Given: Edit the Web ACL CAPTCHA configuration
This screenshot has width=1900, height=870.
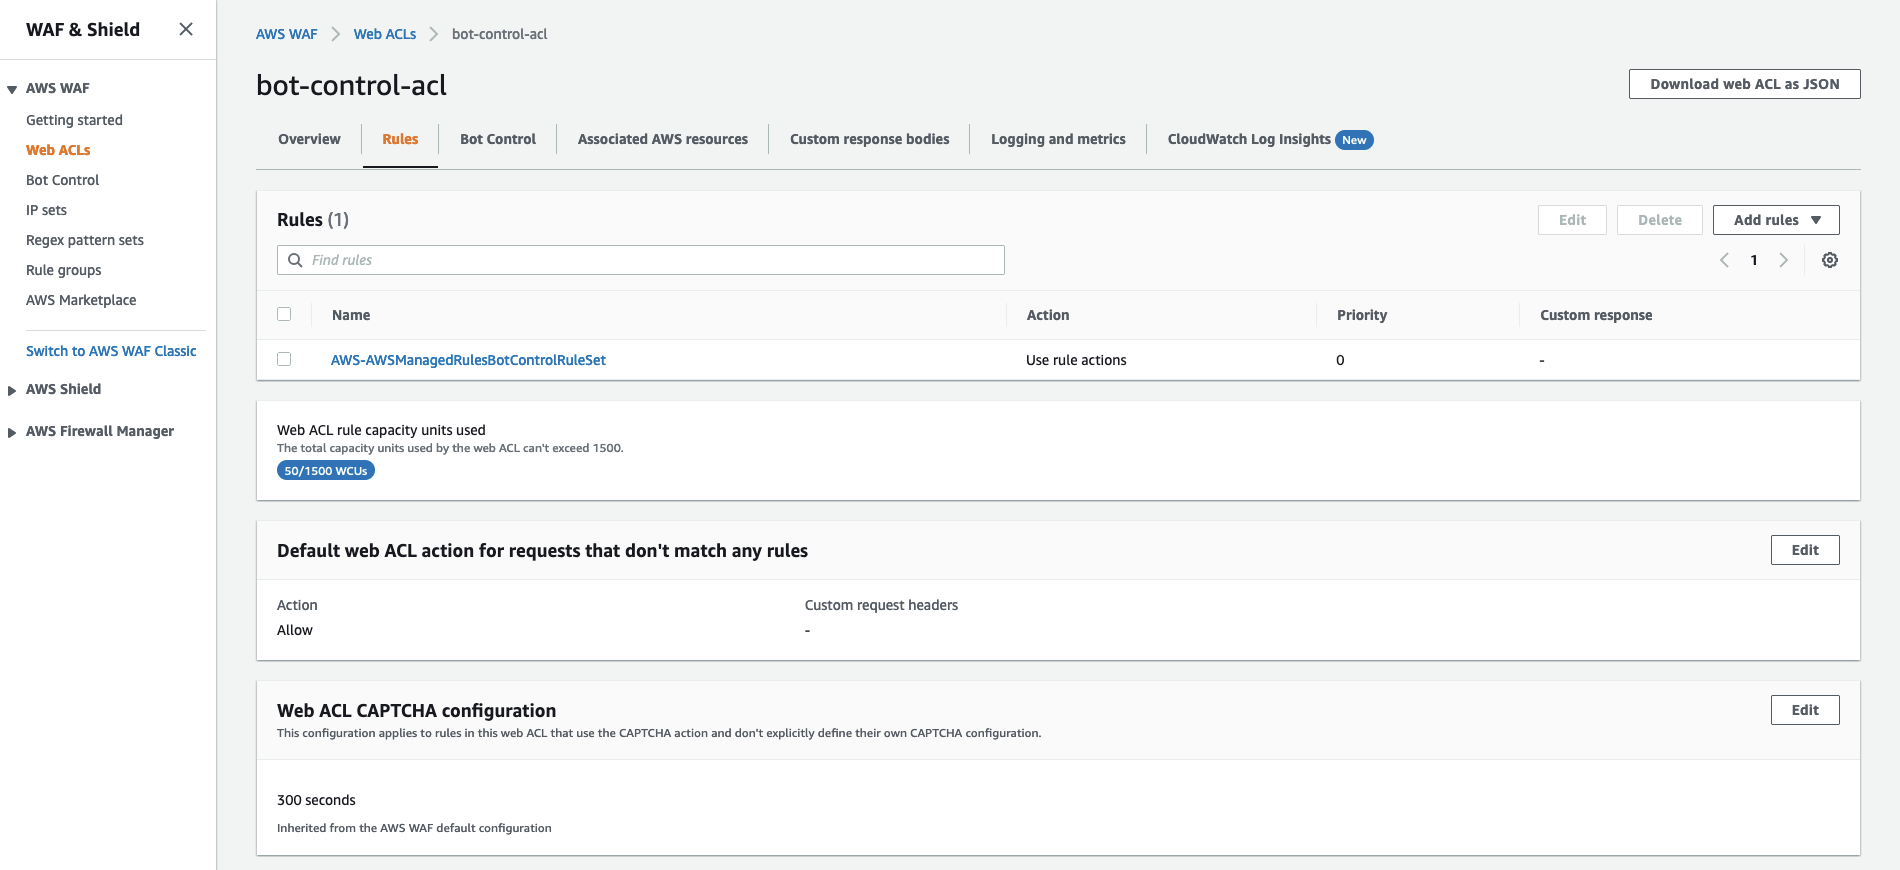Looking at the screenshot, I should tap(1805, 710).
